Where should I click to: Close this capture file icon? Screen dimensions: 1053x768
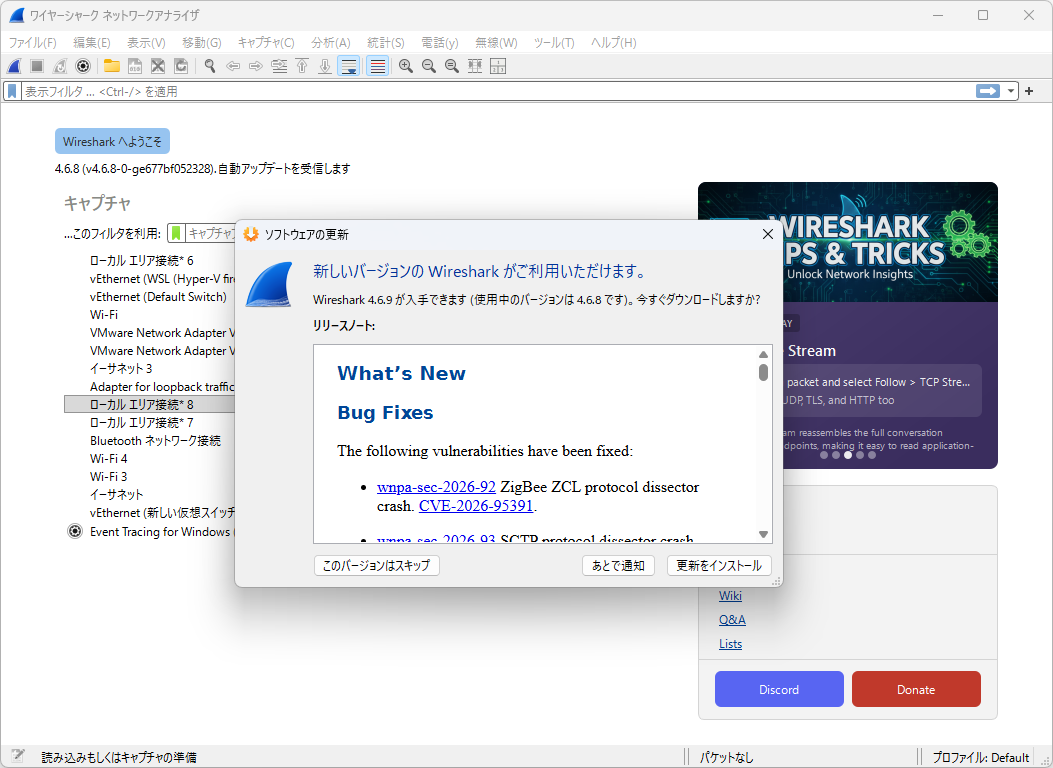click(158, 66)
